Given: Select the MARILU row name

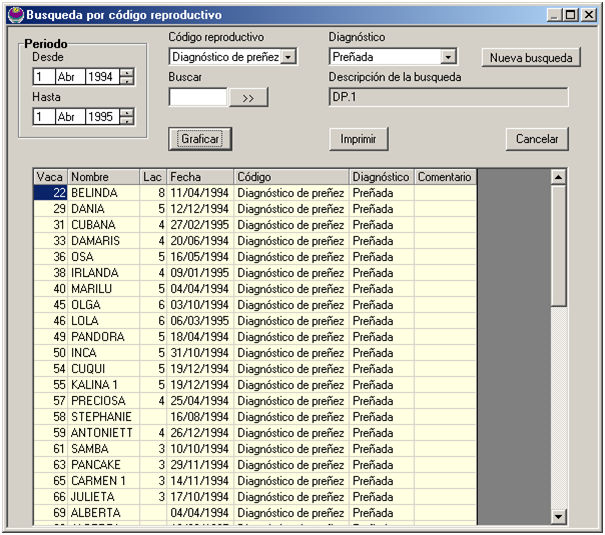Looking at the screenshot, I should point(103,289).
